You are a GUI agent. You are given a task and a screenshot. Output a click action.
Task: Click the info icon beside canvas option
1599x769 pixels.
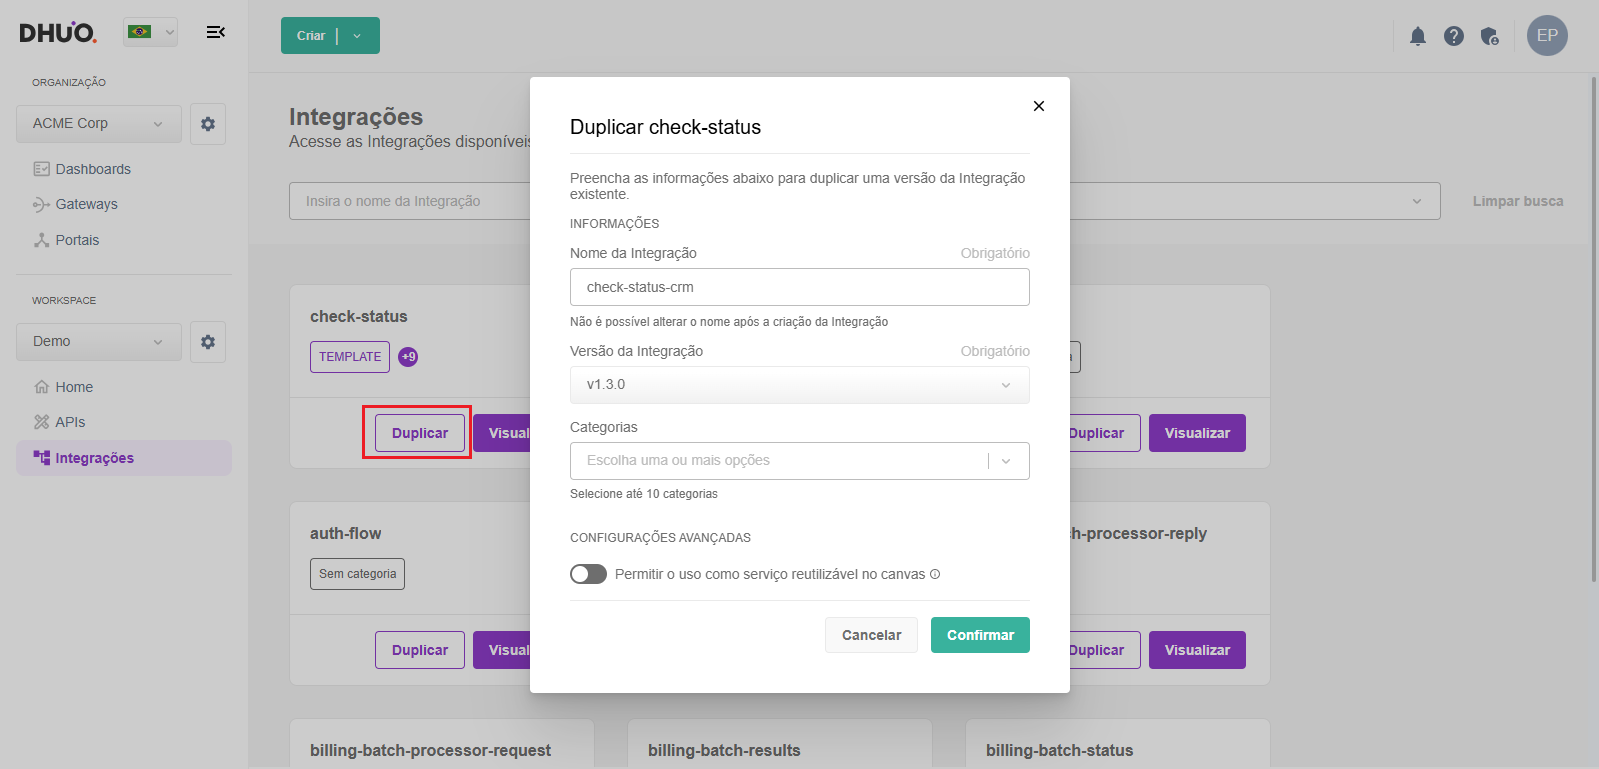(935, 574)
